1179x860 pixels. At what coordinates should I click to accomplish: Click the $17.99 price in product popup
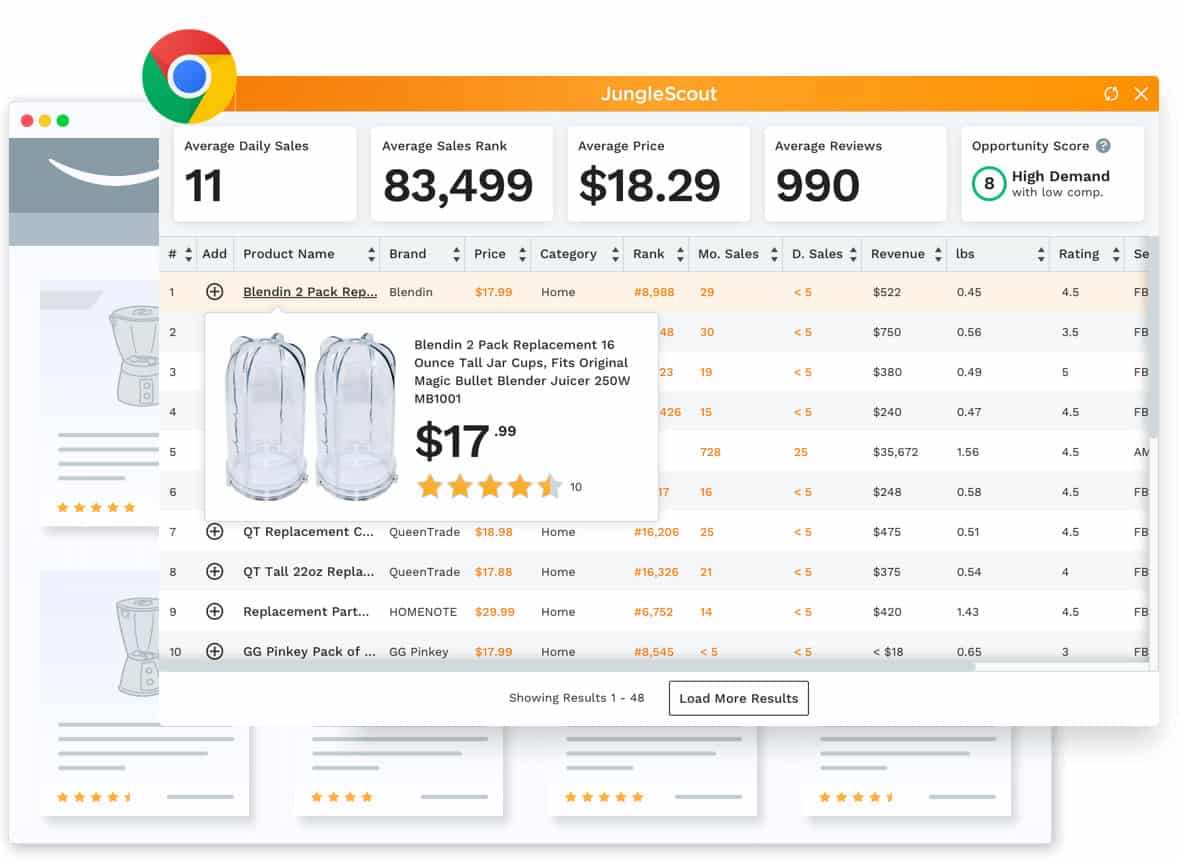pos(465,441)
